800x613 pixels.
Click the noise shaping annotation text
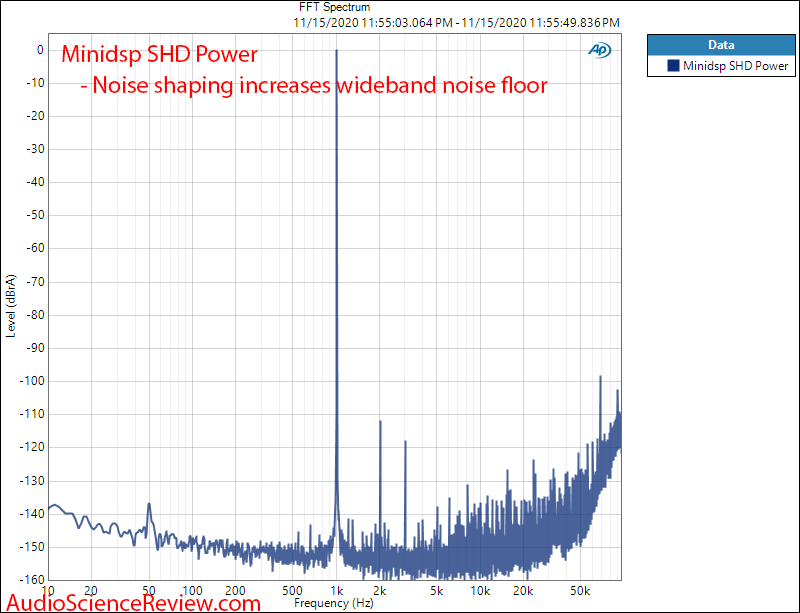314,85
